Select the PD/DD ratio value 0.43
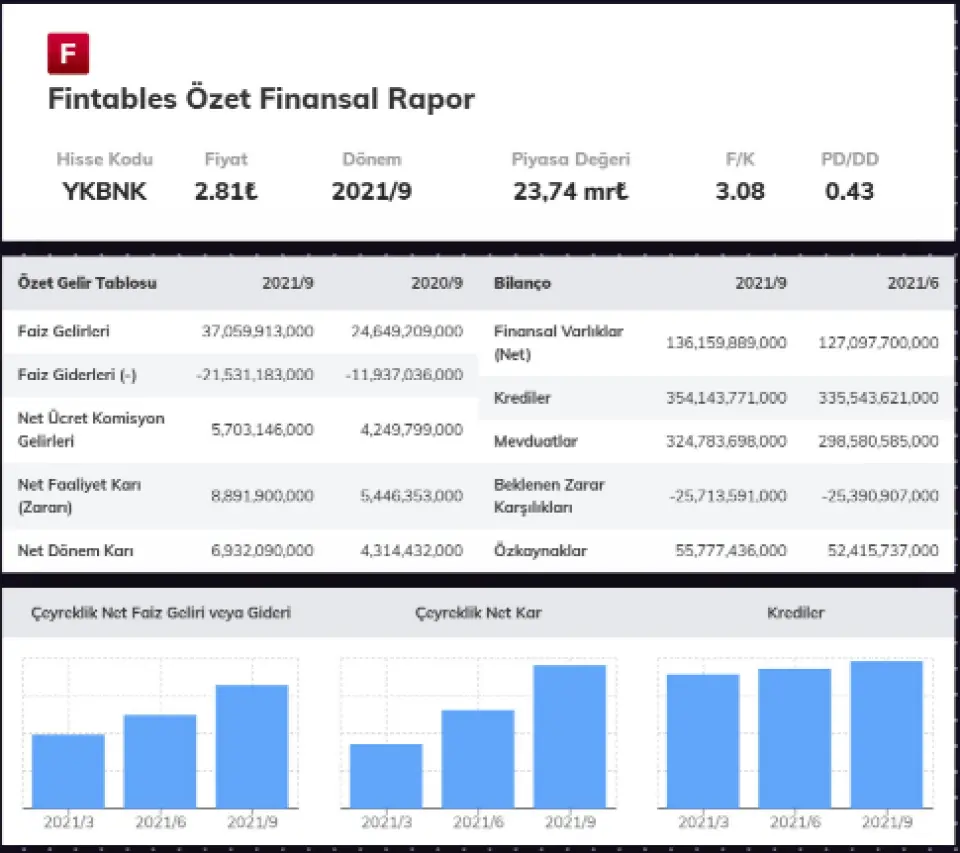The height and width of the screenshot is (853, 960). tap(850, 191)
